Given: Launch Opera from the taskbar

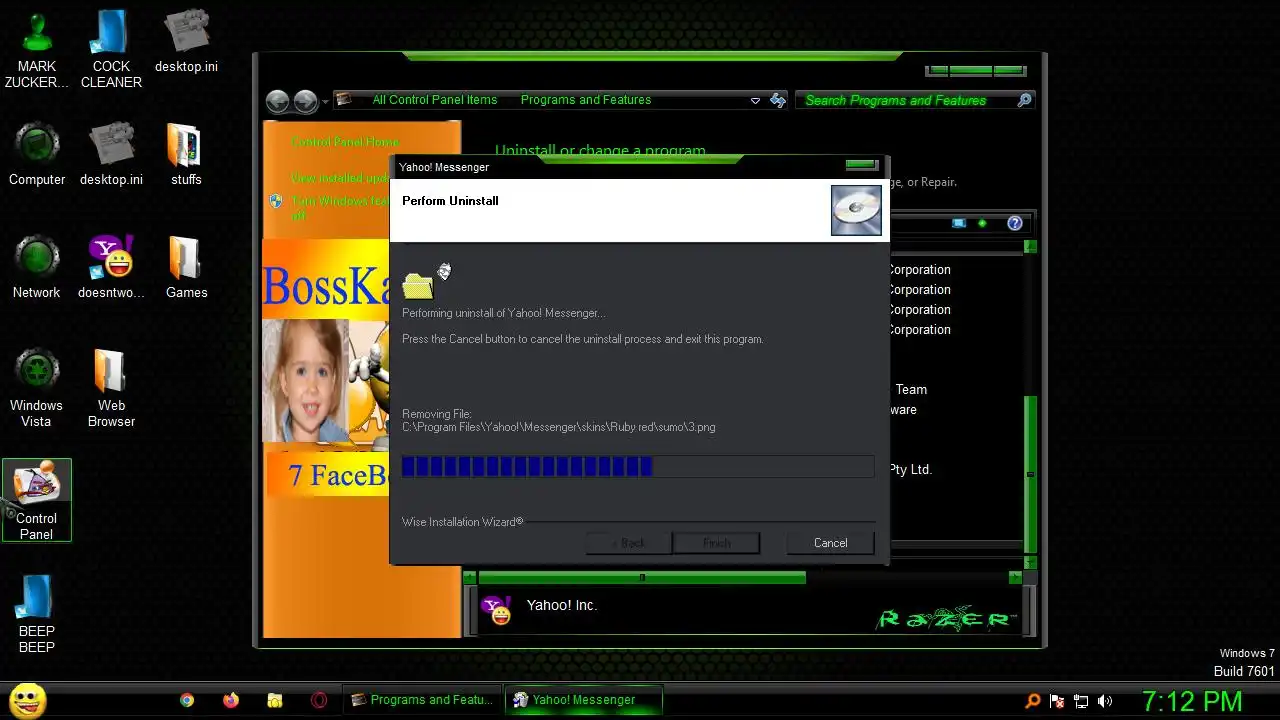Looking at the screenshot, I should (319, 700).
